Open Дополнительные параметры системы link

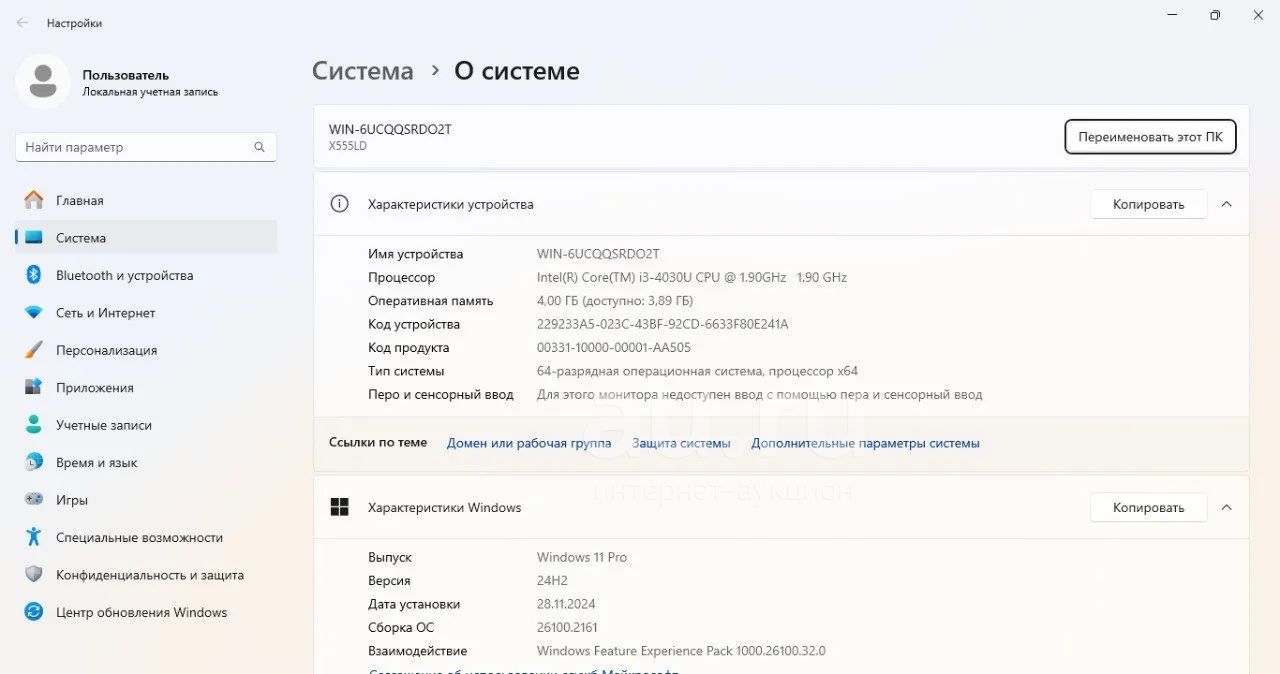[x=865, y=443]
